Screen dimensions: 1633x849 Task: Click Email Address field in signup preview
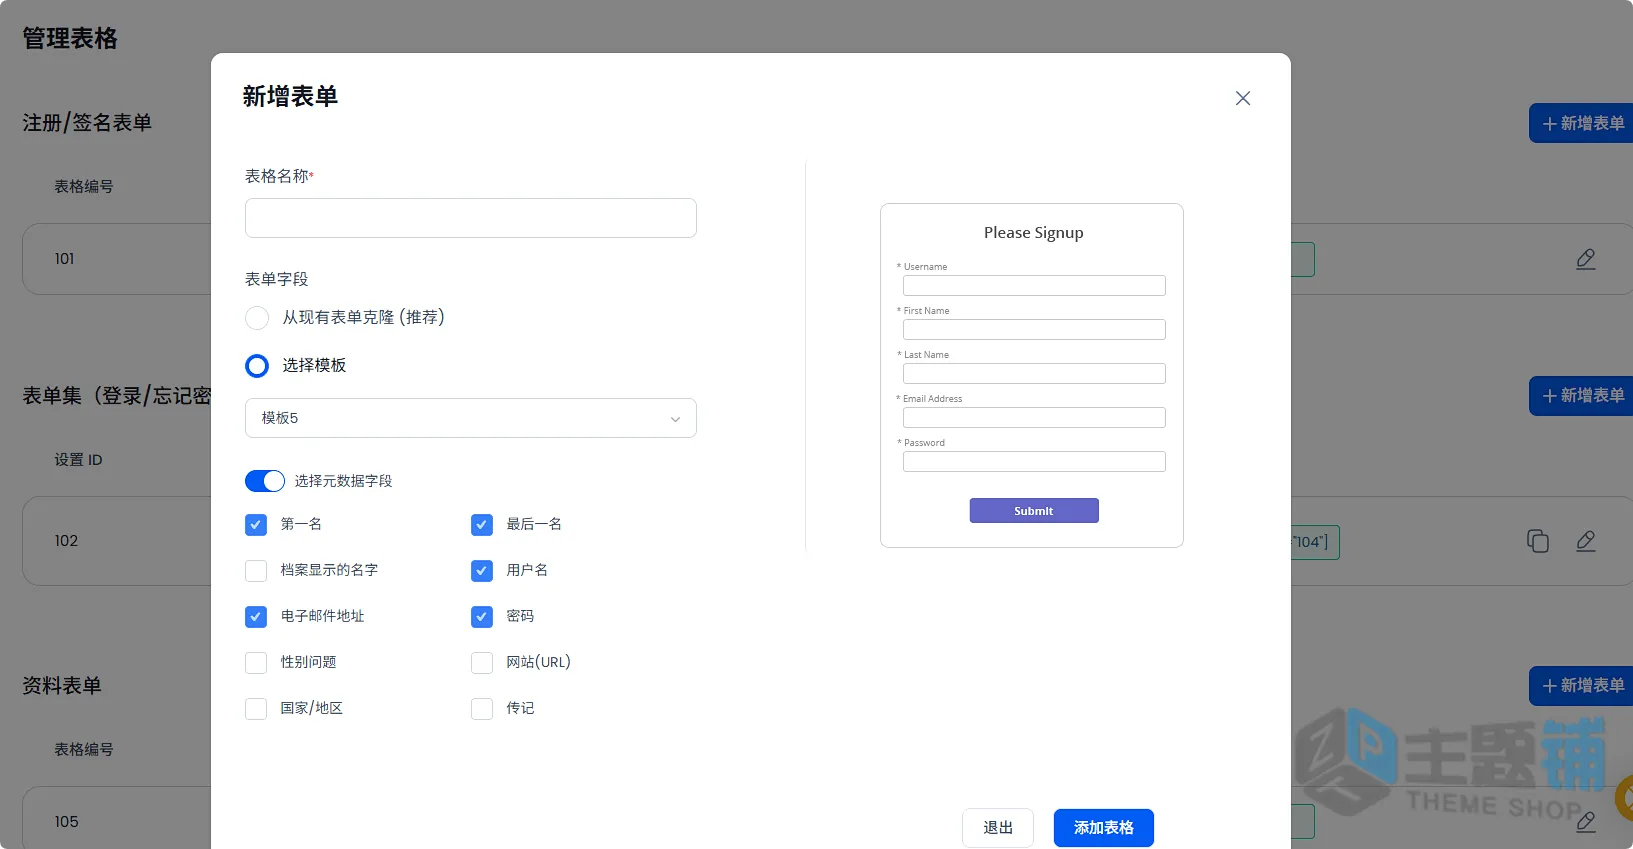click(x=1034, y=418)
